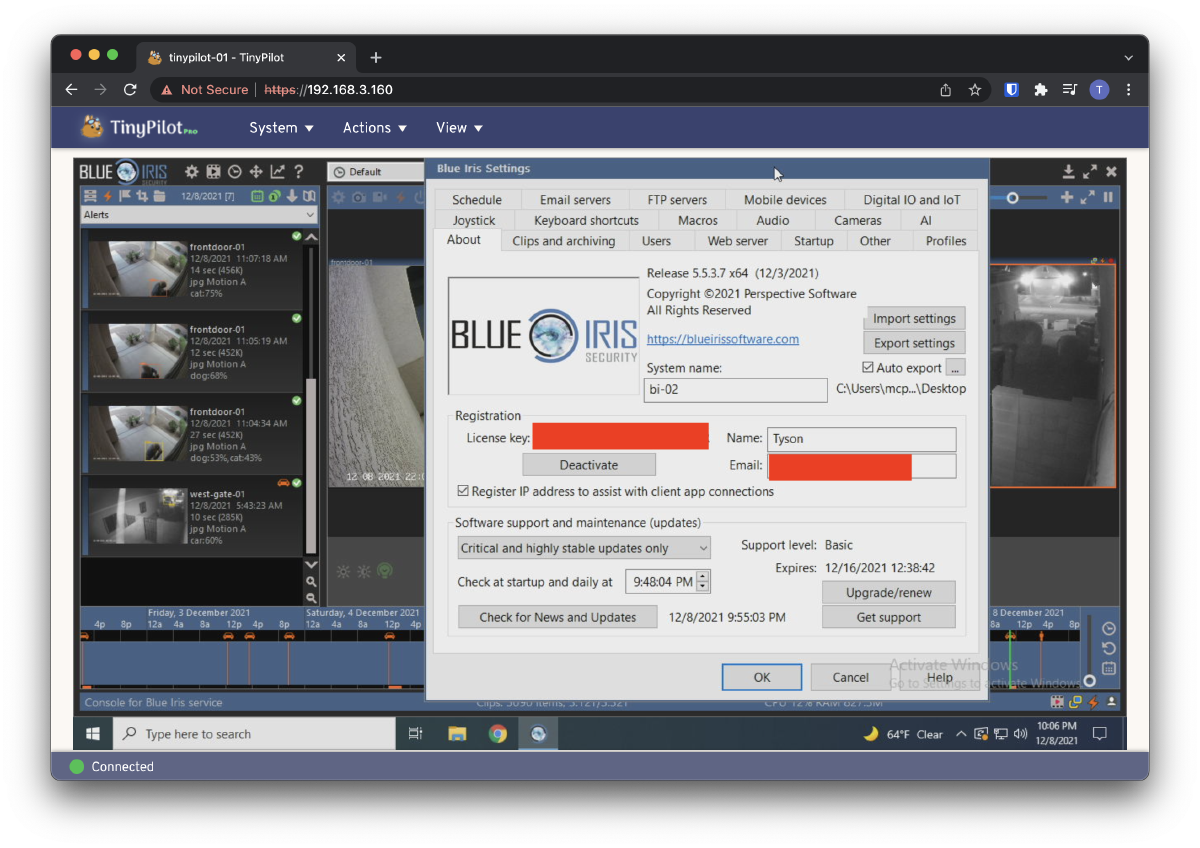Select the clock icon in the Blue Iris toolbar
Viewport: 1200px width, 848px height.
coord(235,172)
